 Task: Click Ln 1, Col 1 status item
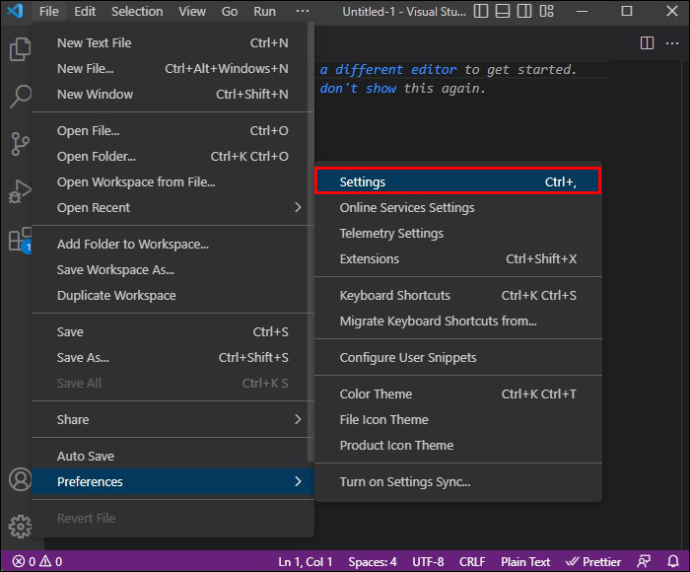pos(305,561)
